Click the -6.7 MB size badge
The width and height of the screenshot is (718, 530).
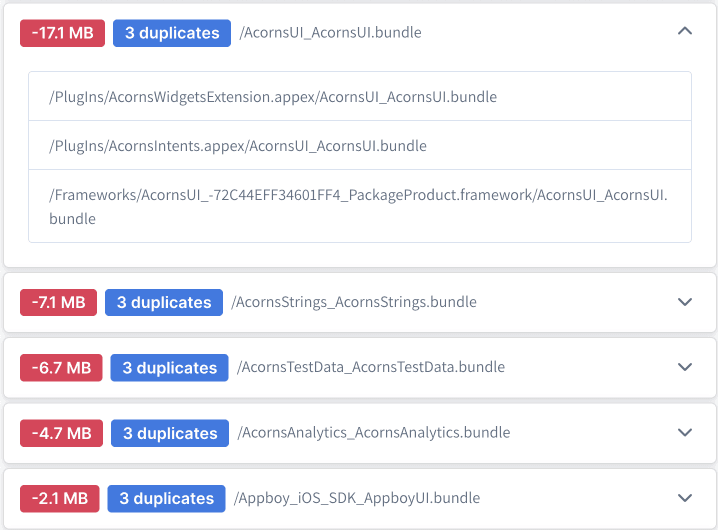pyautogui.click(x=62, y=368)
